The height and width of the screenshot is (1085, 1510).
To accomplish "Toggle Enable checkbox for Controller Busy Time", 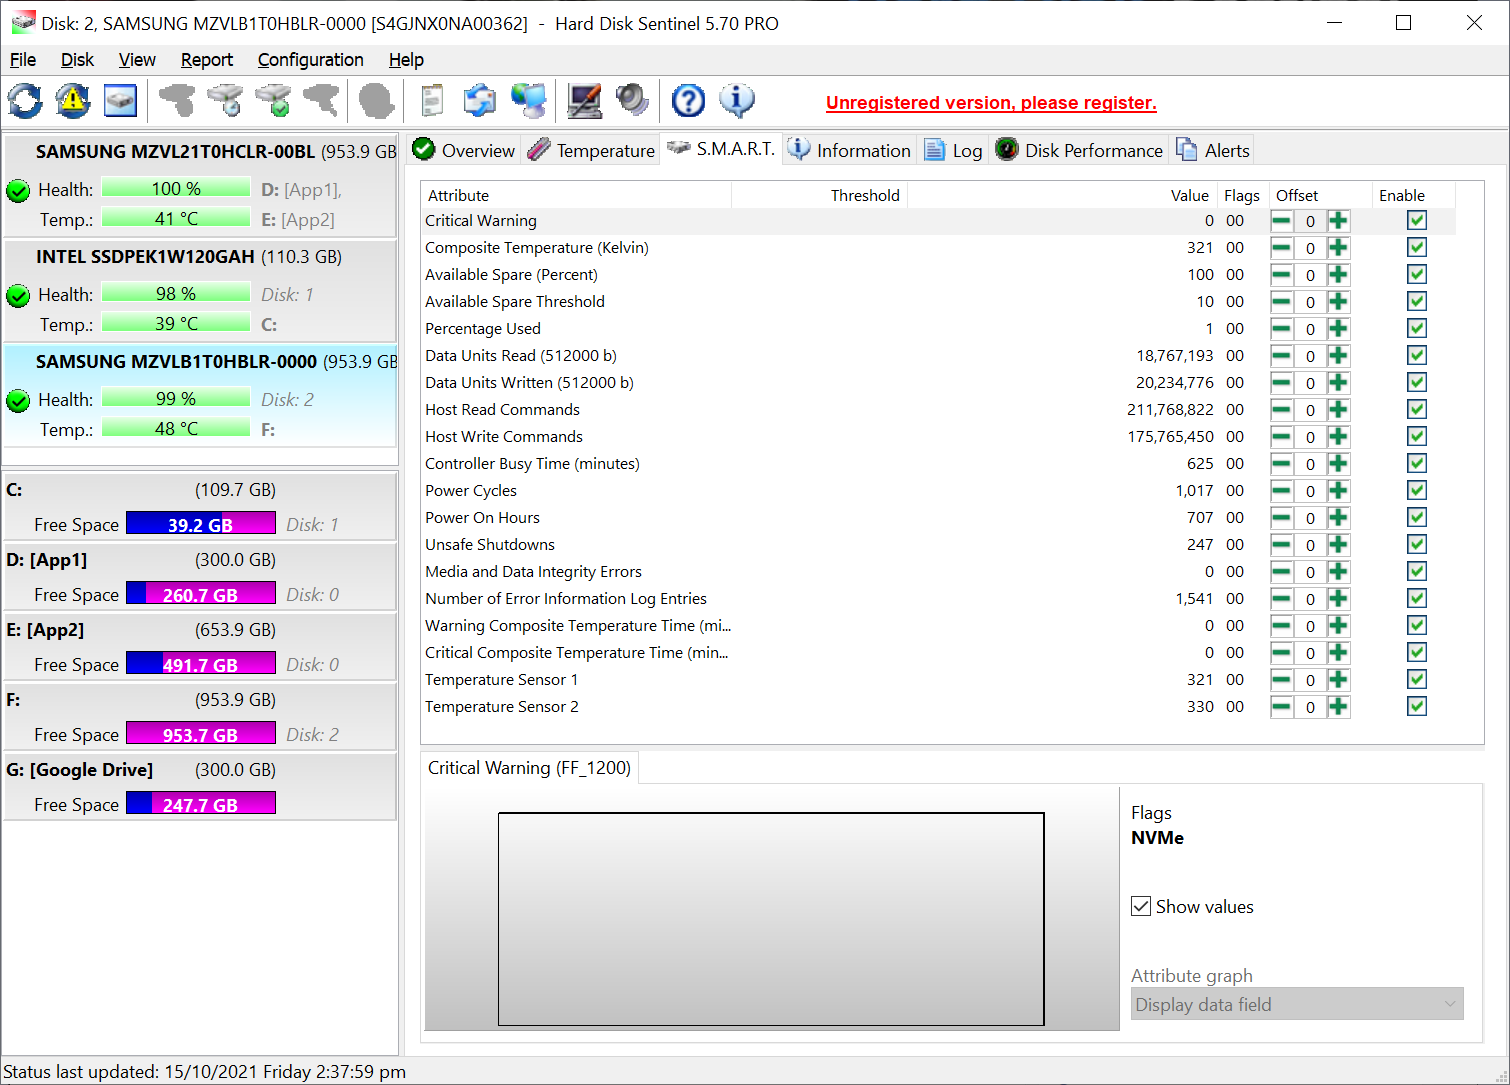I will (1416, 463).
